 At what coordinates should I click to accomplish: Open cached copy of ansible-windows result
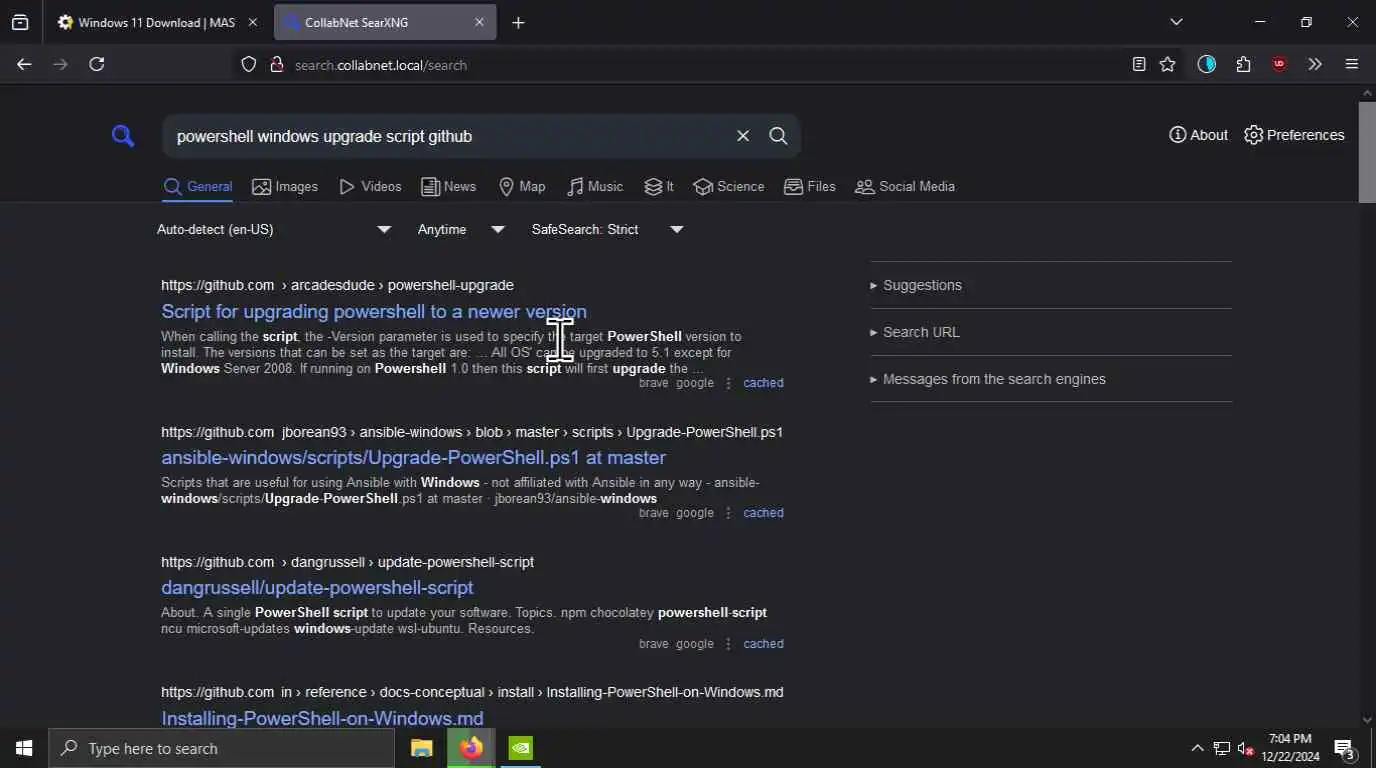763,513
